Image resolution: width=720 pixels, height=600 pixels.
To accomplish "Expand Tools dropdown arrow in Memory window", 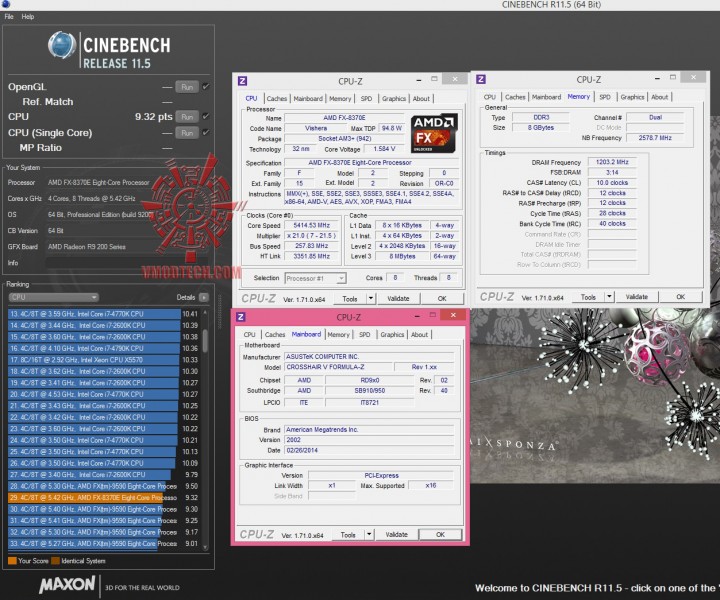I will (x=609, y=297).
